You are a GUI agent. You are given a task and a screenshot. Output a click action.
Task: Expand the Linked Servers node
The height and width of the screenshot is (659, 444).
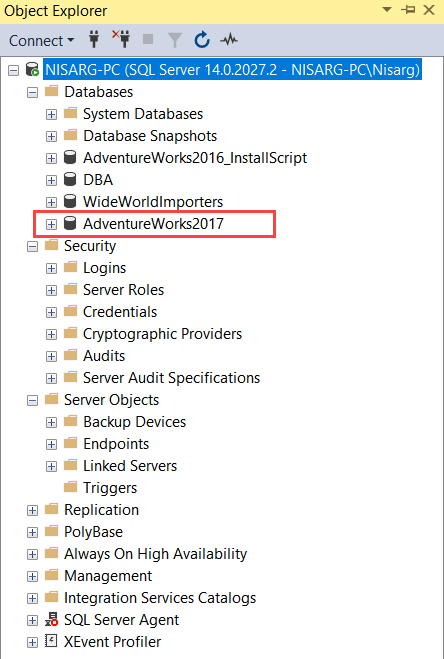(x=51, y=466)
